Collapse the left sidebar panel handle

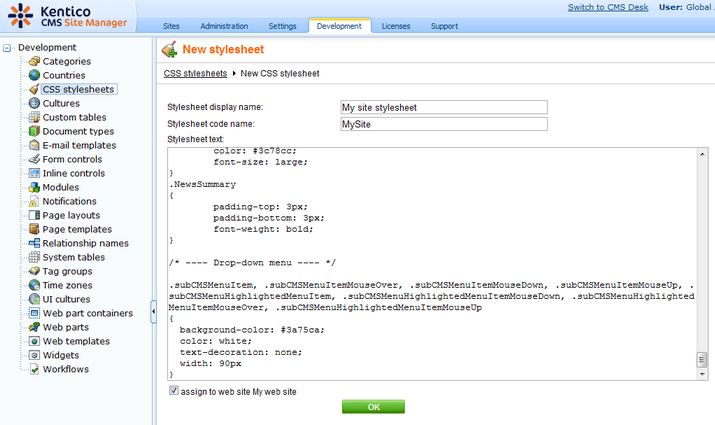pos(153,313)
